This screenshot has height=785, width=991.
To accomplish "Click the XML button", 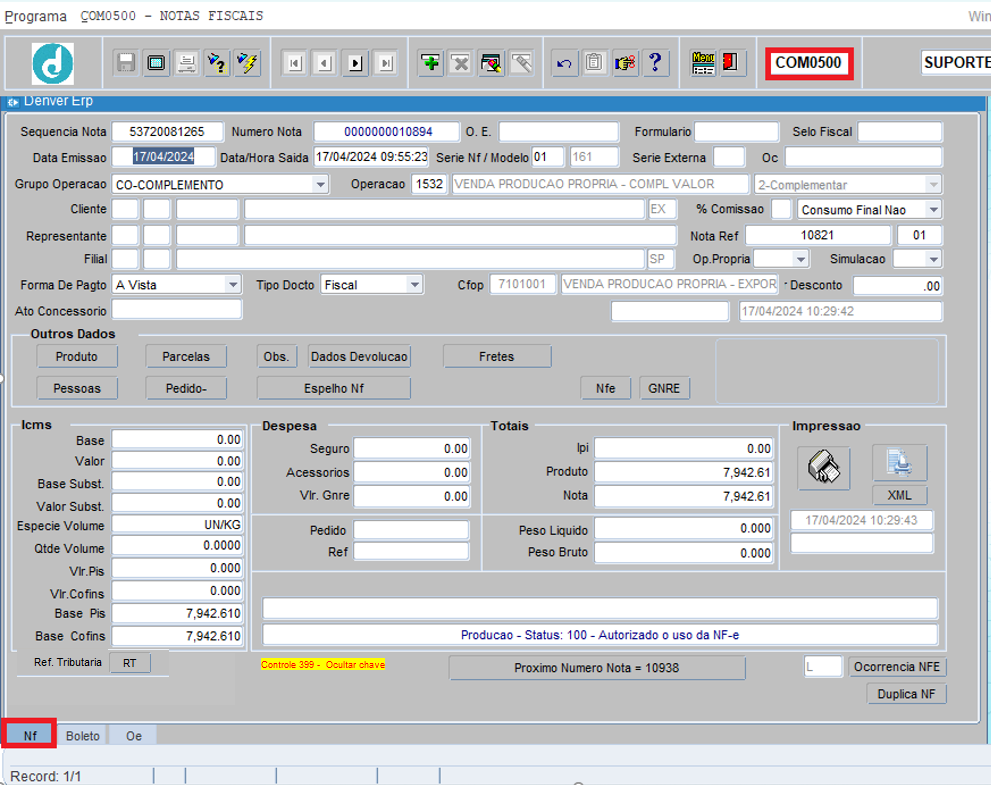I will (899, 495).
